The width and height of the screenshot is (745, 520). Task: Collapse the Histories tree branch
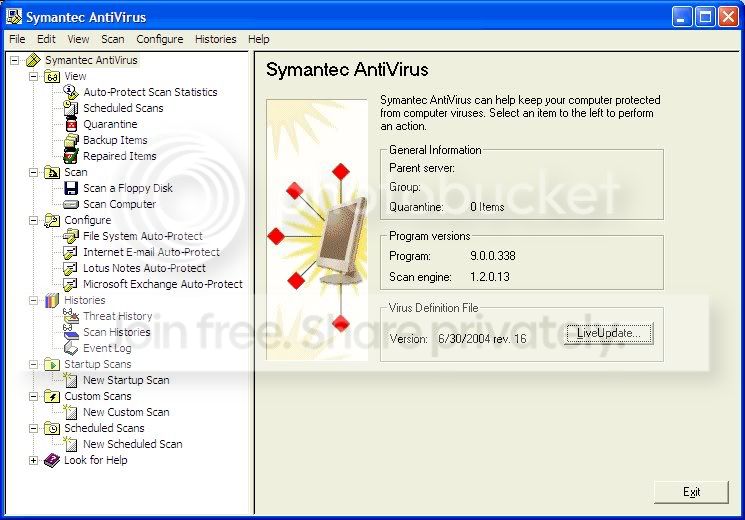click(33, 300)
